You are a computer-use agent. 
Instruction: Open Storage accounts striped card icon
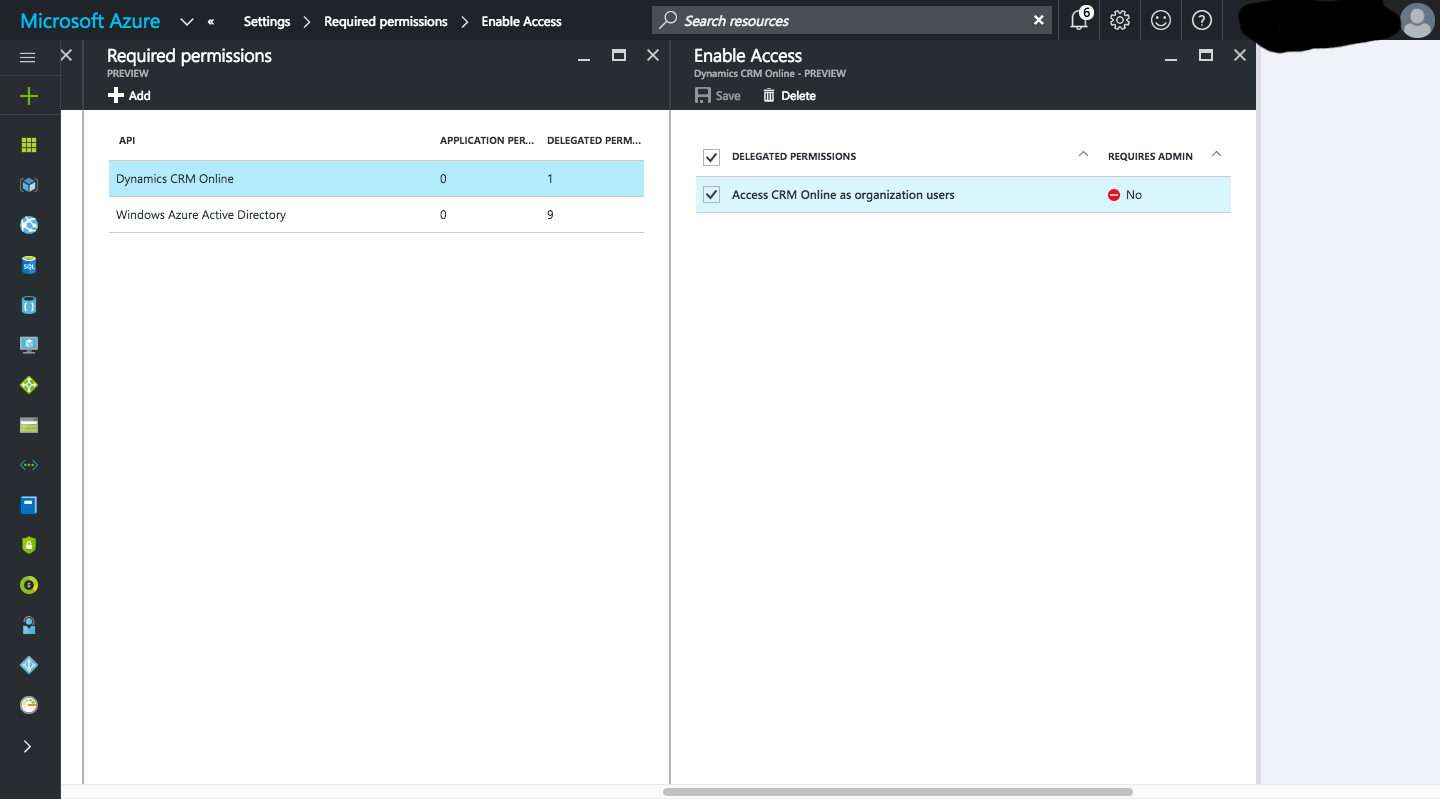tap(28, 425)
